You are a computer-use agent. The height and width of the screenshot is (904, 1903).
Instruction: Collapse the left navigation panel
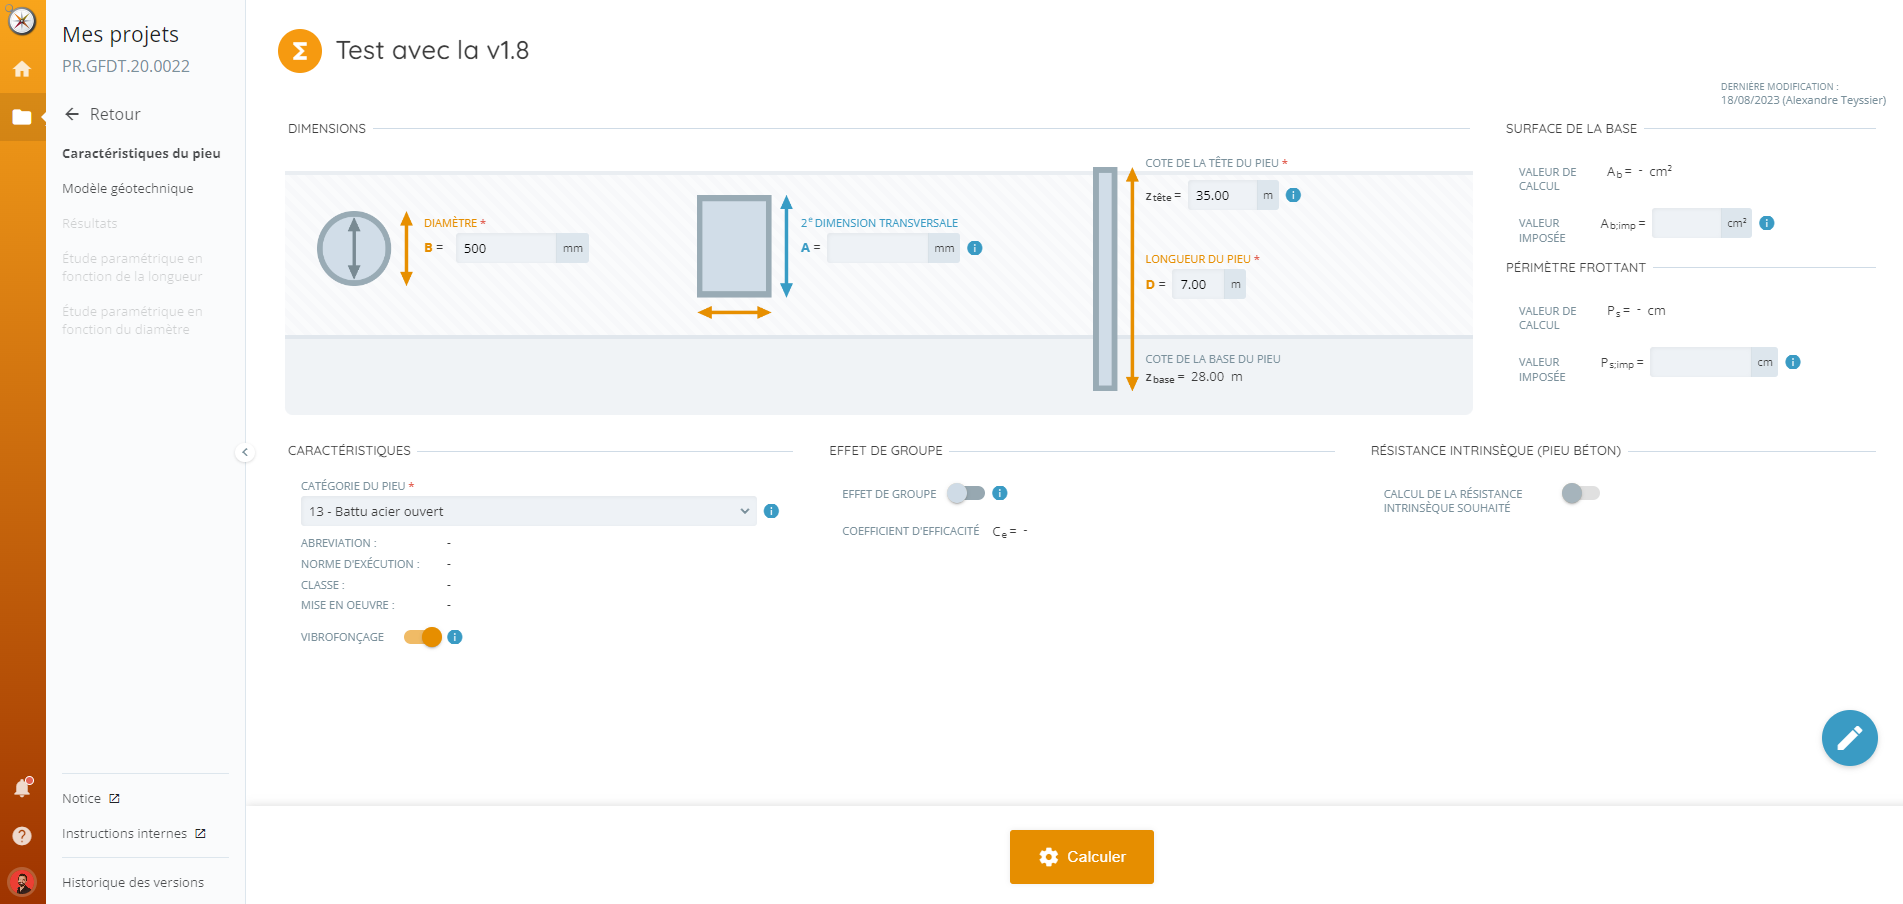click(245, 452)
